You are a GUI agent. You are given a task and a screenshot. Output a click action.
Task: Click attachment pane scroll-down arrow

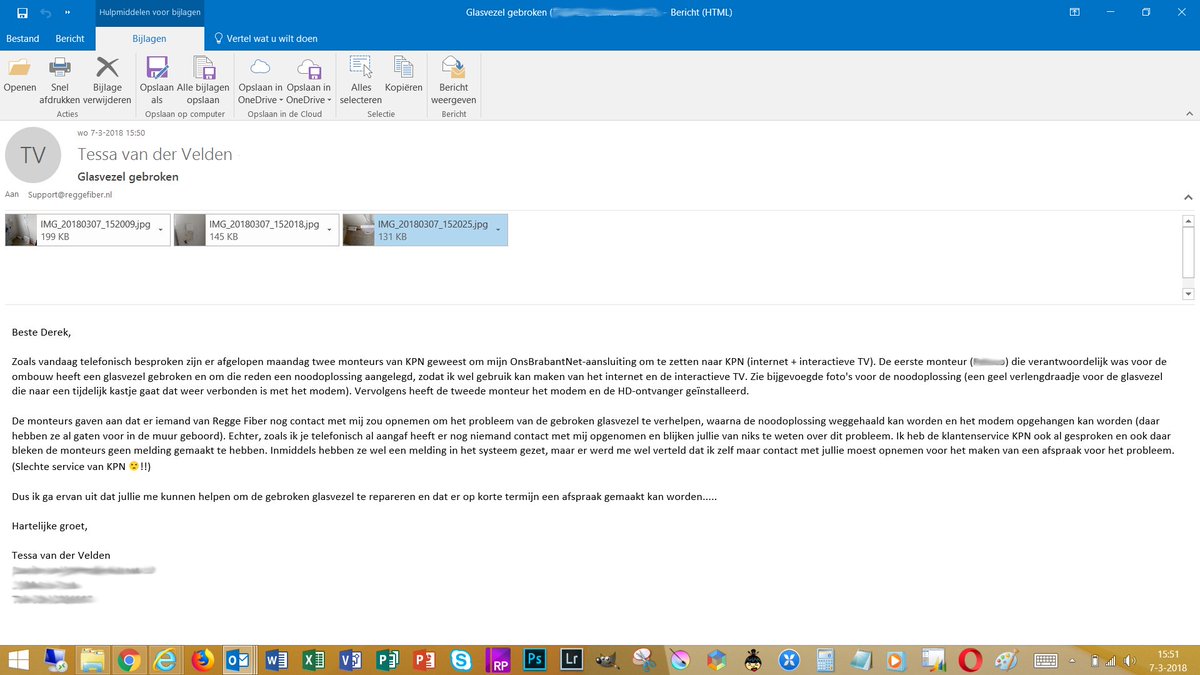(1188, 294)
